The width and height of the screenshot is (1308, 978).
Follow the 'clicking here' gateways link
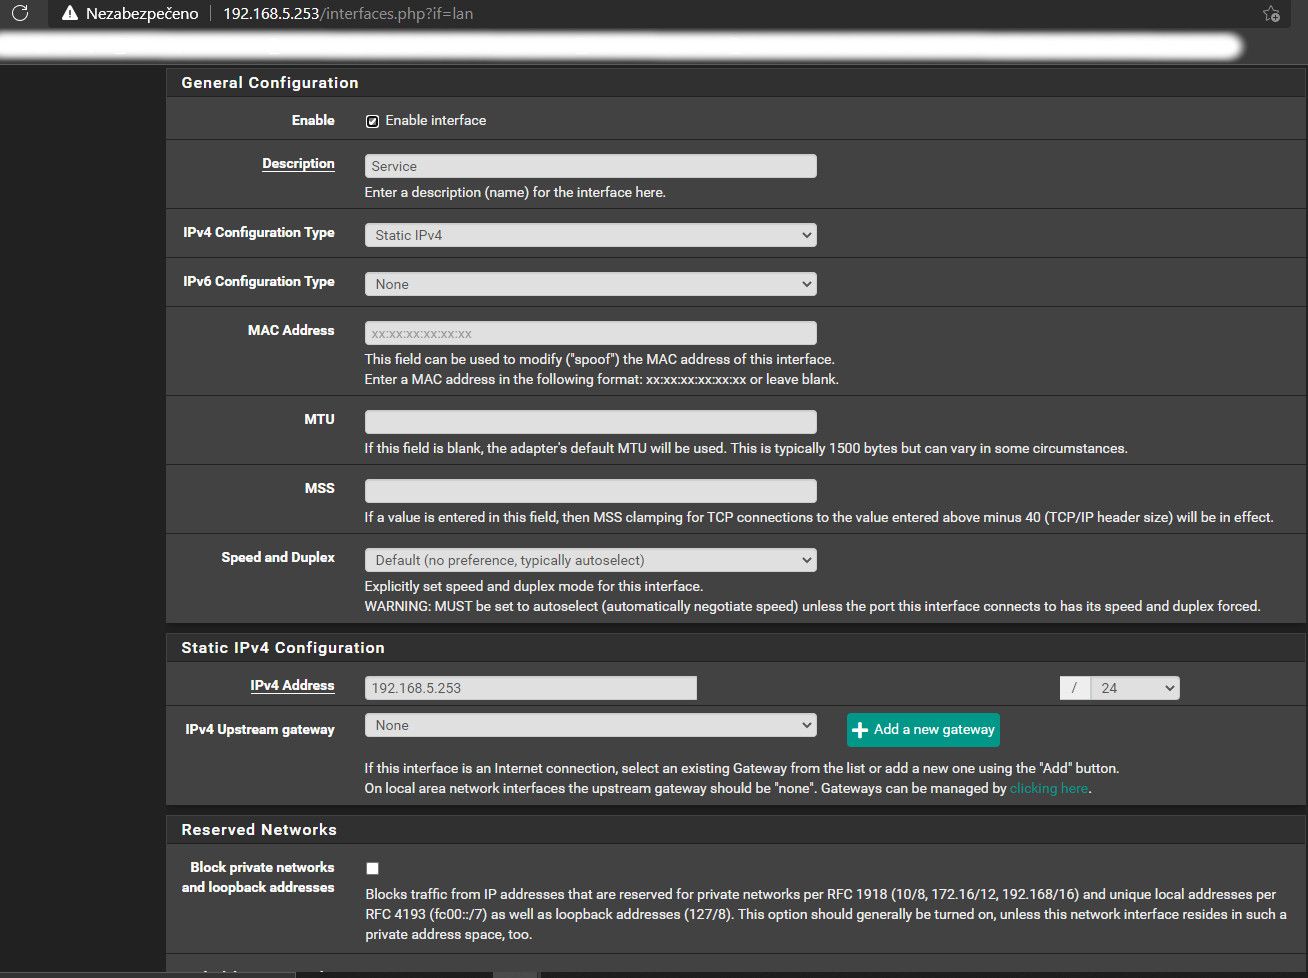click(1049, 788)
